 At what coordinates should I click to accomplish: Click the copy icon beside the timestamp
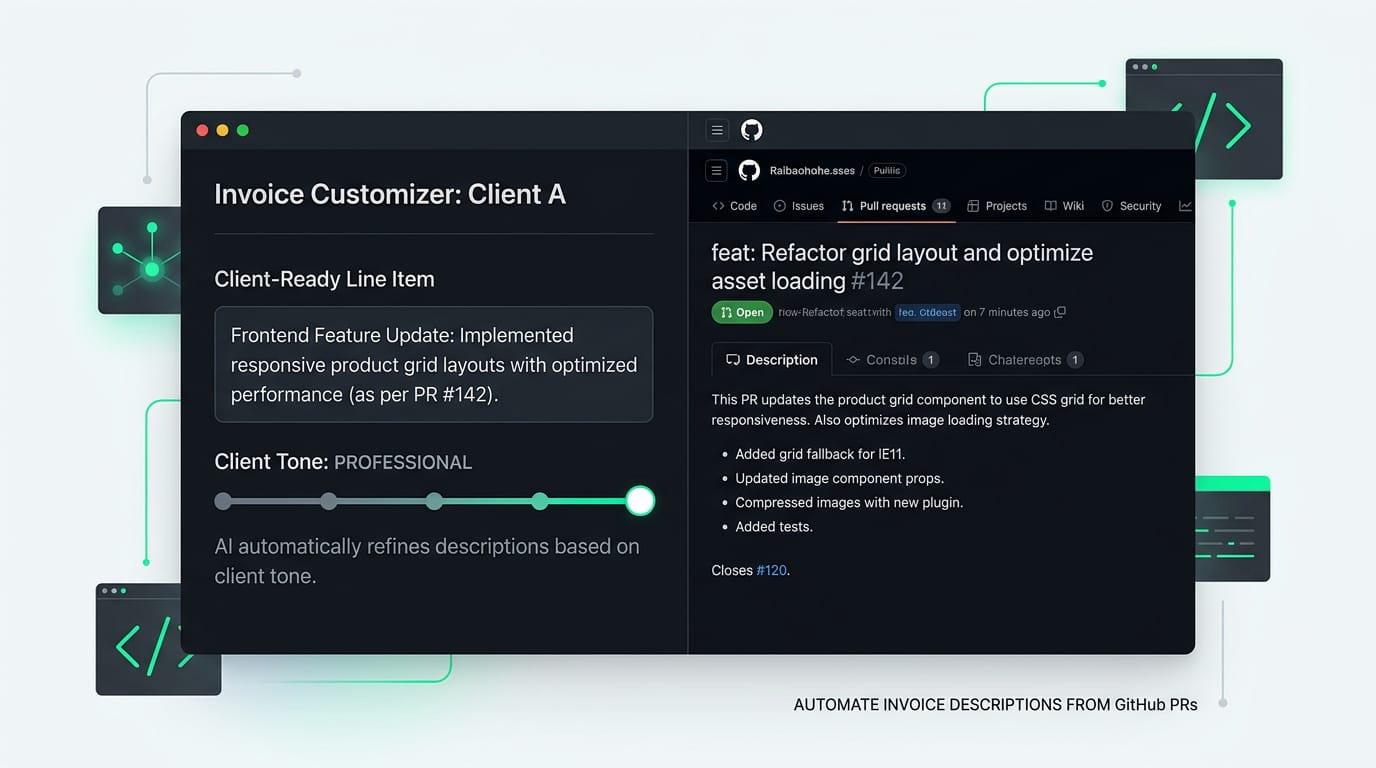(x=1062, y=312)
